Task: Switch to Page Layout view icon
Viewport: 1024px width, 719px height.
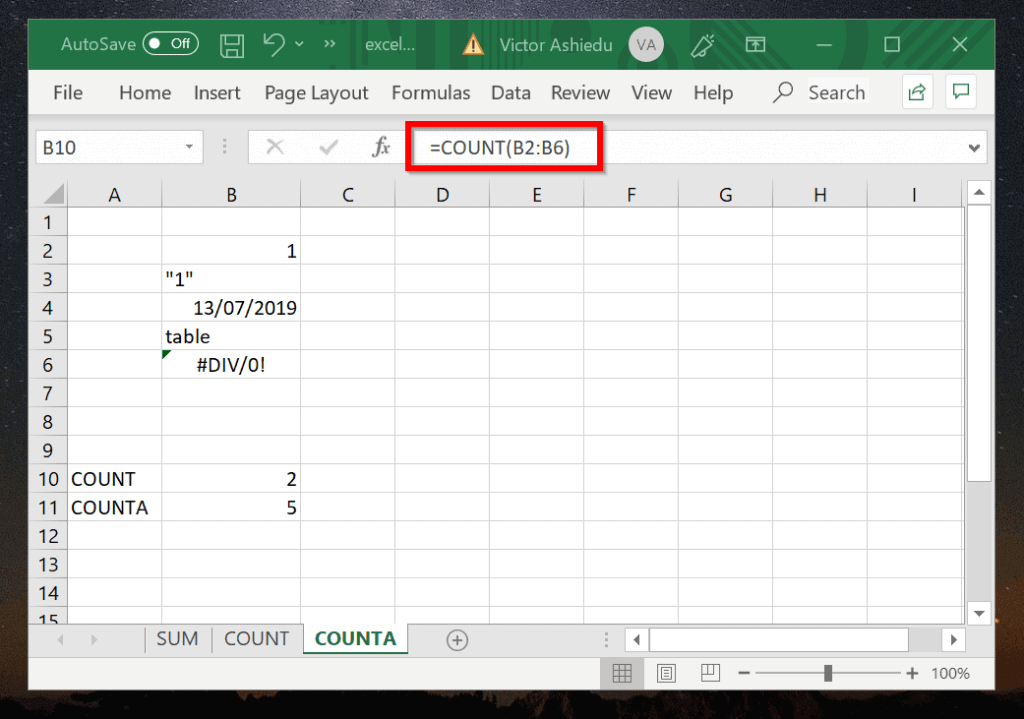Action: [666, 673]
